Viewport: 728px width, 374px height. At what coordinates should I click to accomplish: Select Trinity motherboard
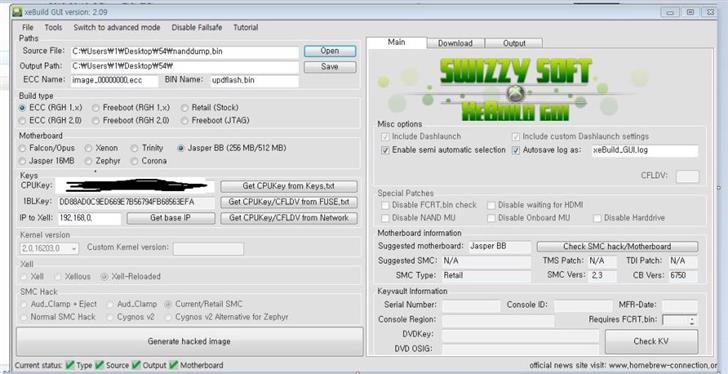pos(147,148)
